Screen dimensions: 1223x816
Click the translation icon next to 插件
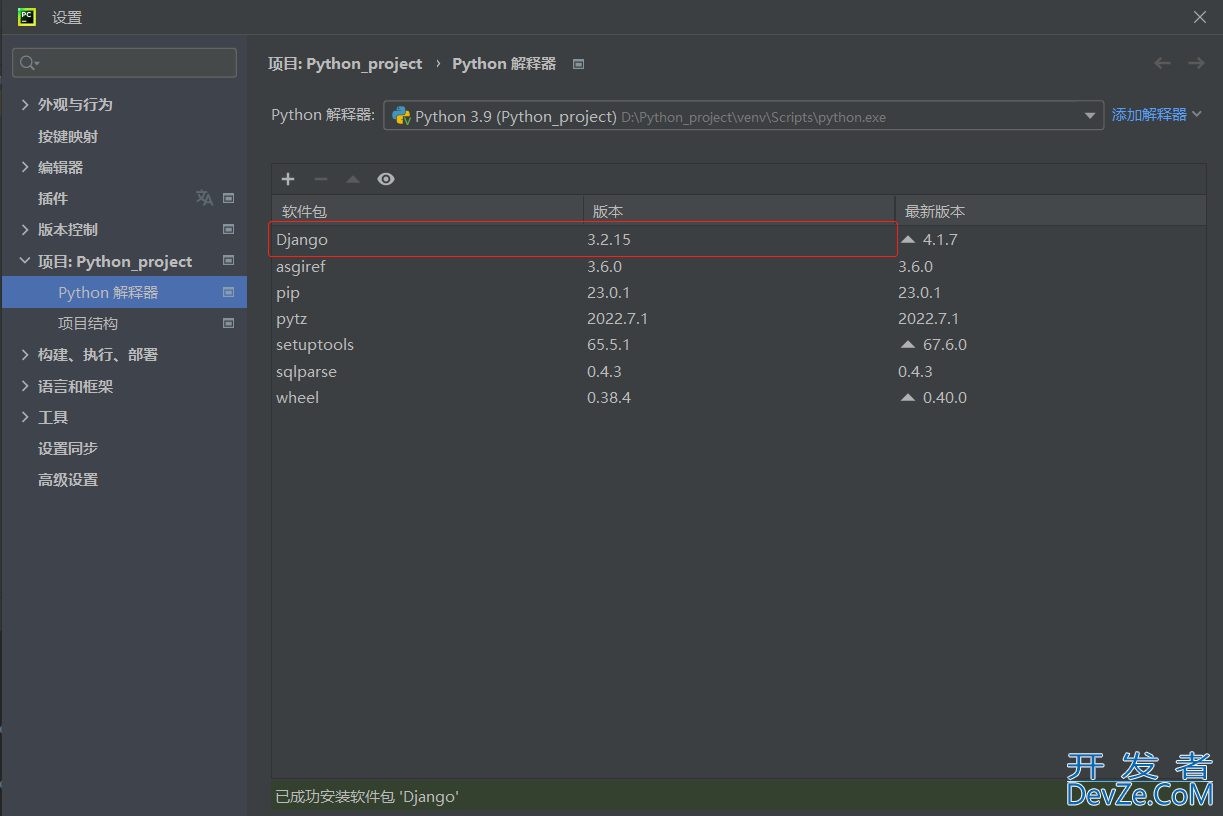pos(204,198)
